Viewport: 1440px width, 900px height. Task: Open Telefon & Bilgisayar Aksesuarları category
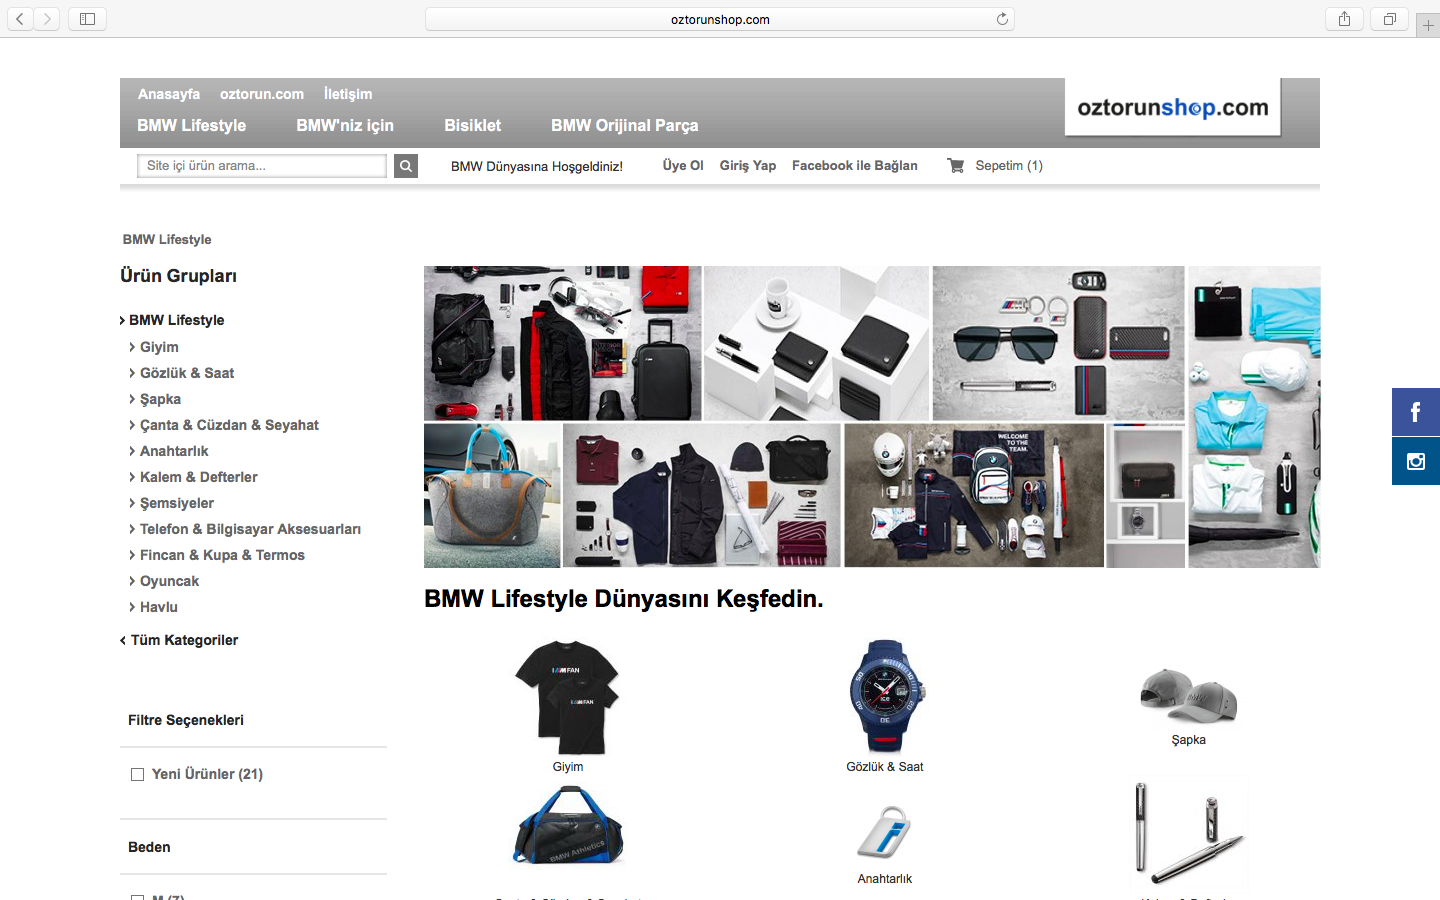pos(250,529)
